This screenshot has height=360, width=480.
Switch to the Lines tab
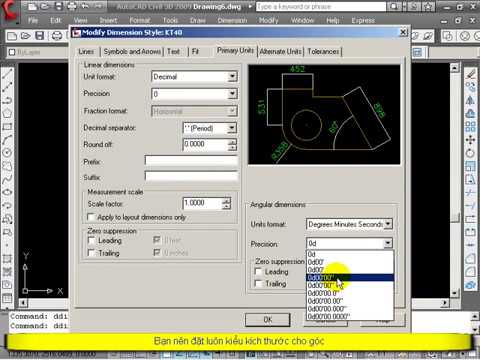click(86, 51)
